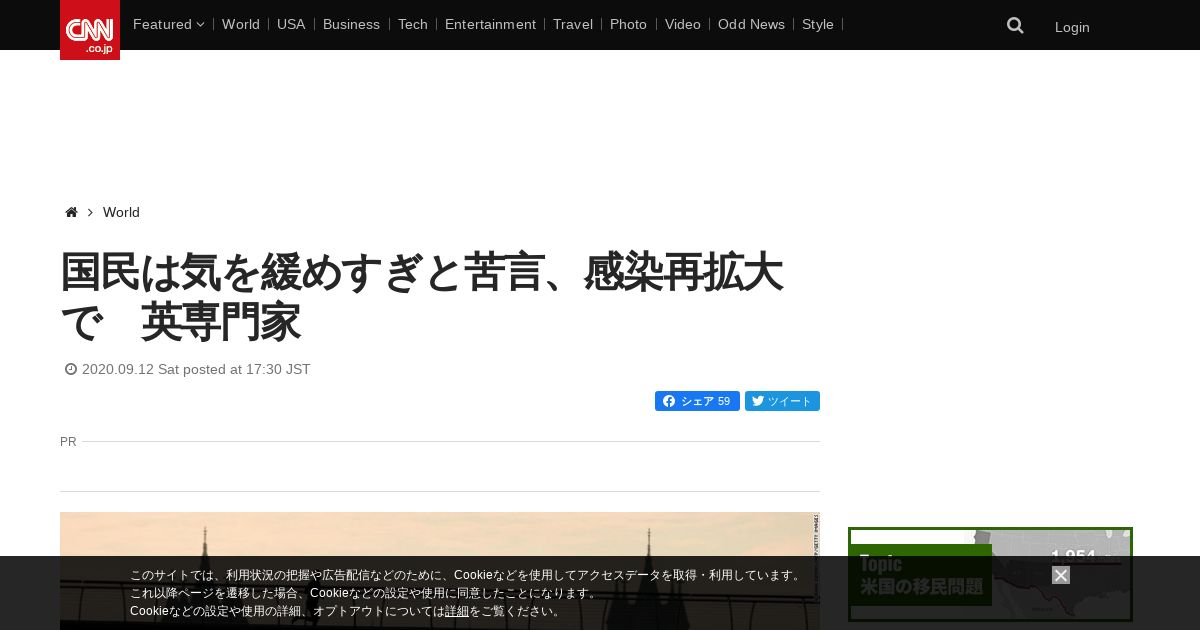Select Odd News in navigation
Screen dimensions: 1200x630
pyautogui.click(x=751, y=24)
